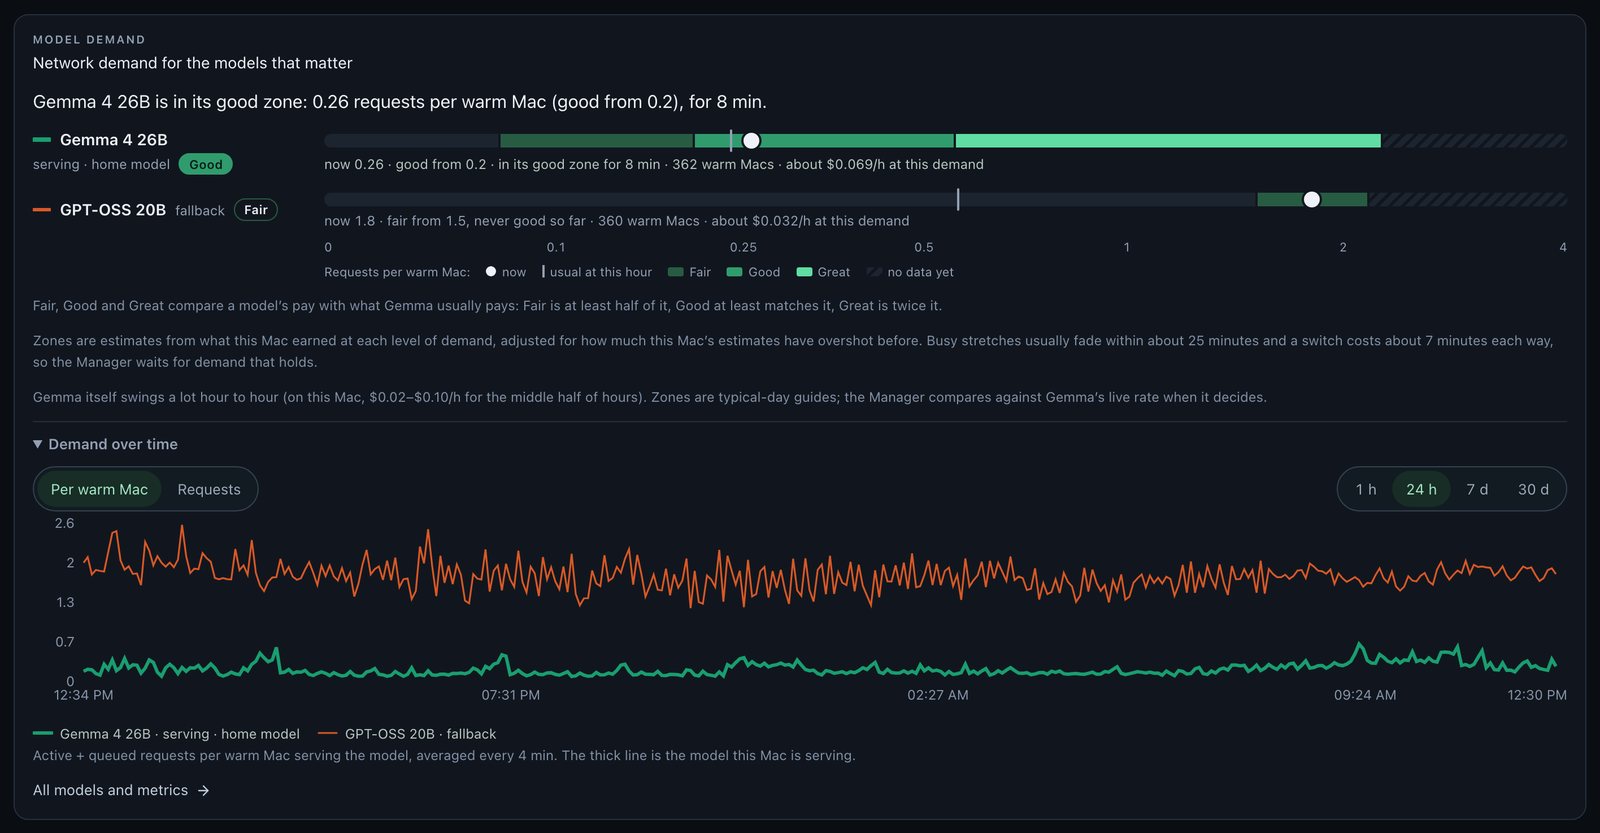Viewport: 1600px width, 833px height.
Task: Click the Good legend swatch
Action: tap(734, 272)
